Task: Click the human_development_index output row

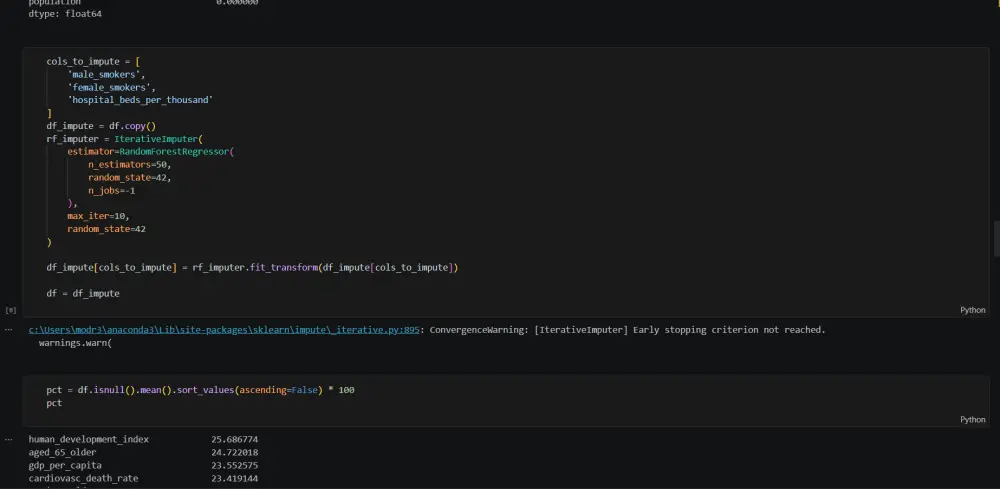Action: tap(143, 439)
